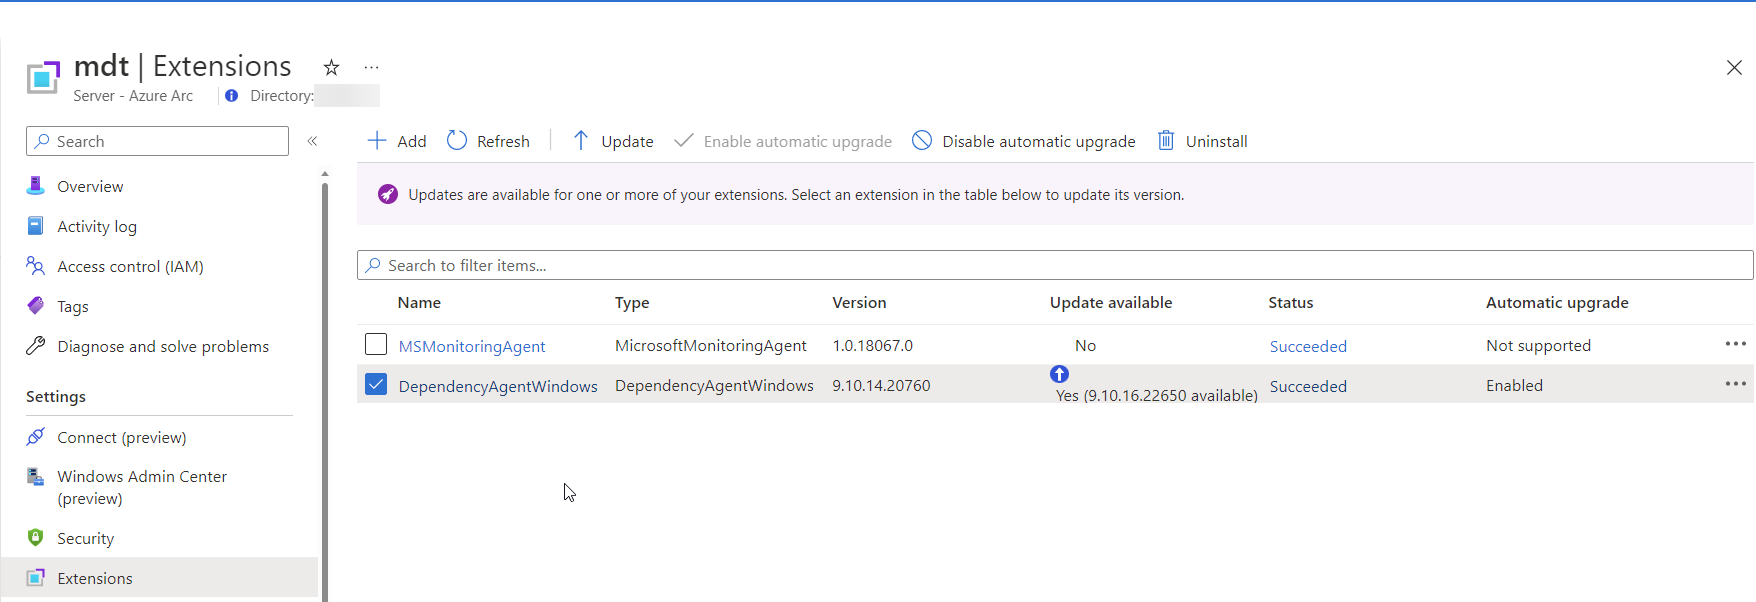Click the Extensions sidebar icon

click(x=36, y=577)
